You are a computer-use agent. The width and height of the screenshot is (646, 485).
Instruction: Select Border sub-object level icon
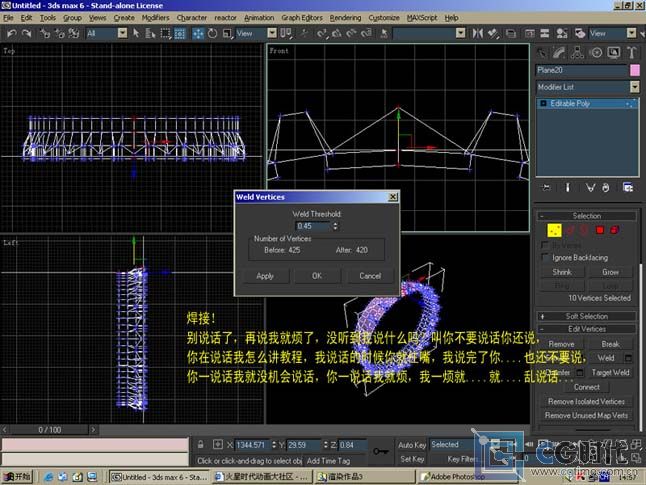584,230
